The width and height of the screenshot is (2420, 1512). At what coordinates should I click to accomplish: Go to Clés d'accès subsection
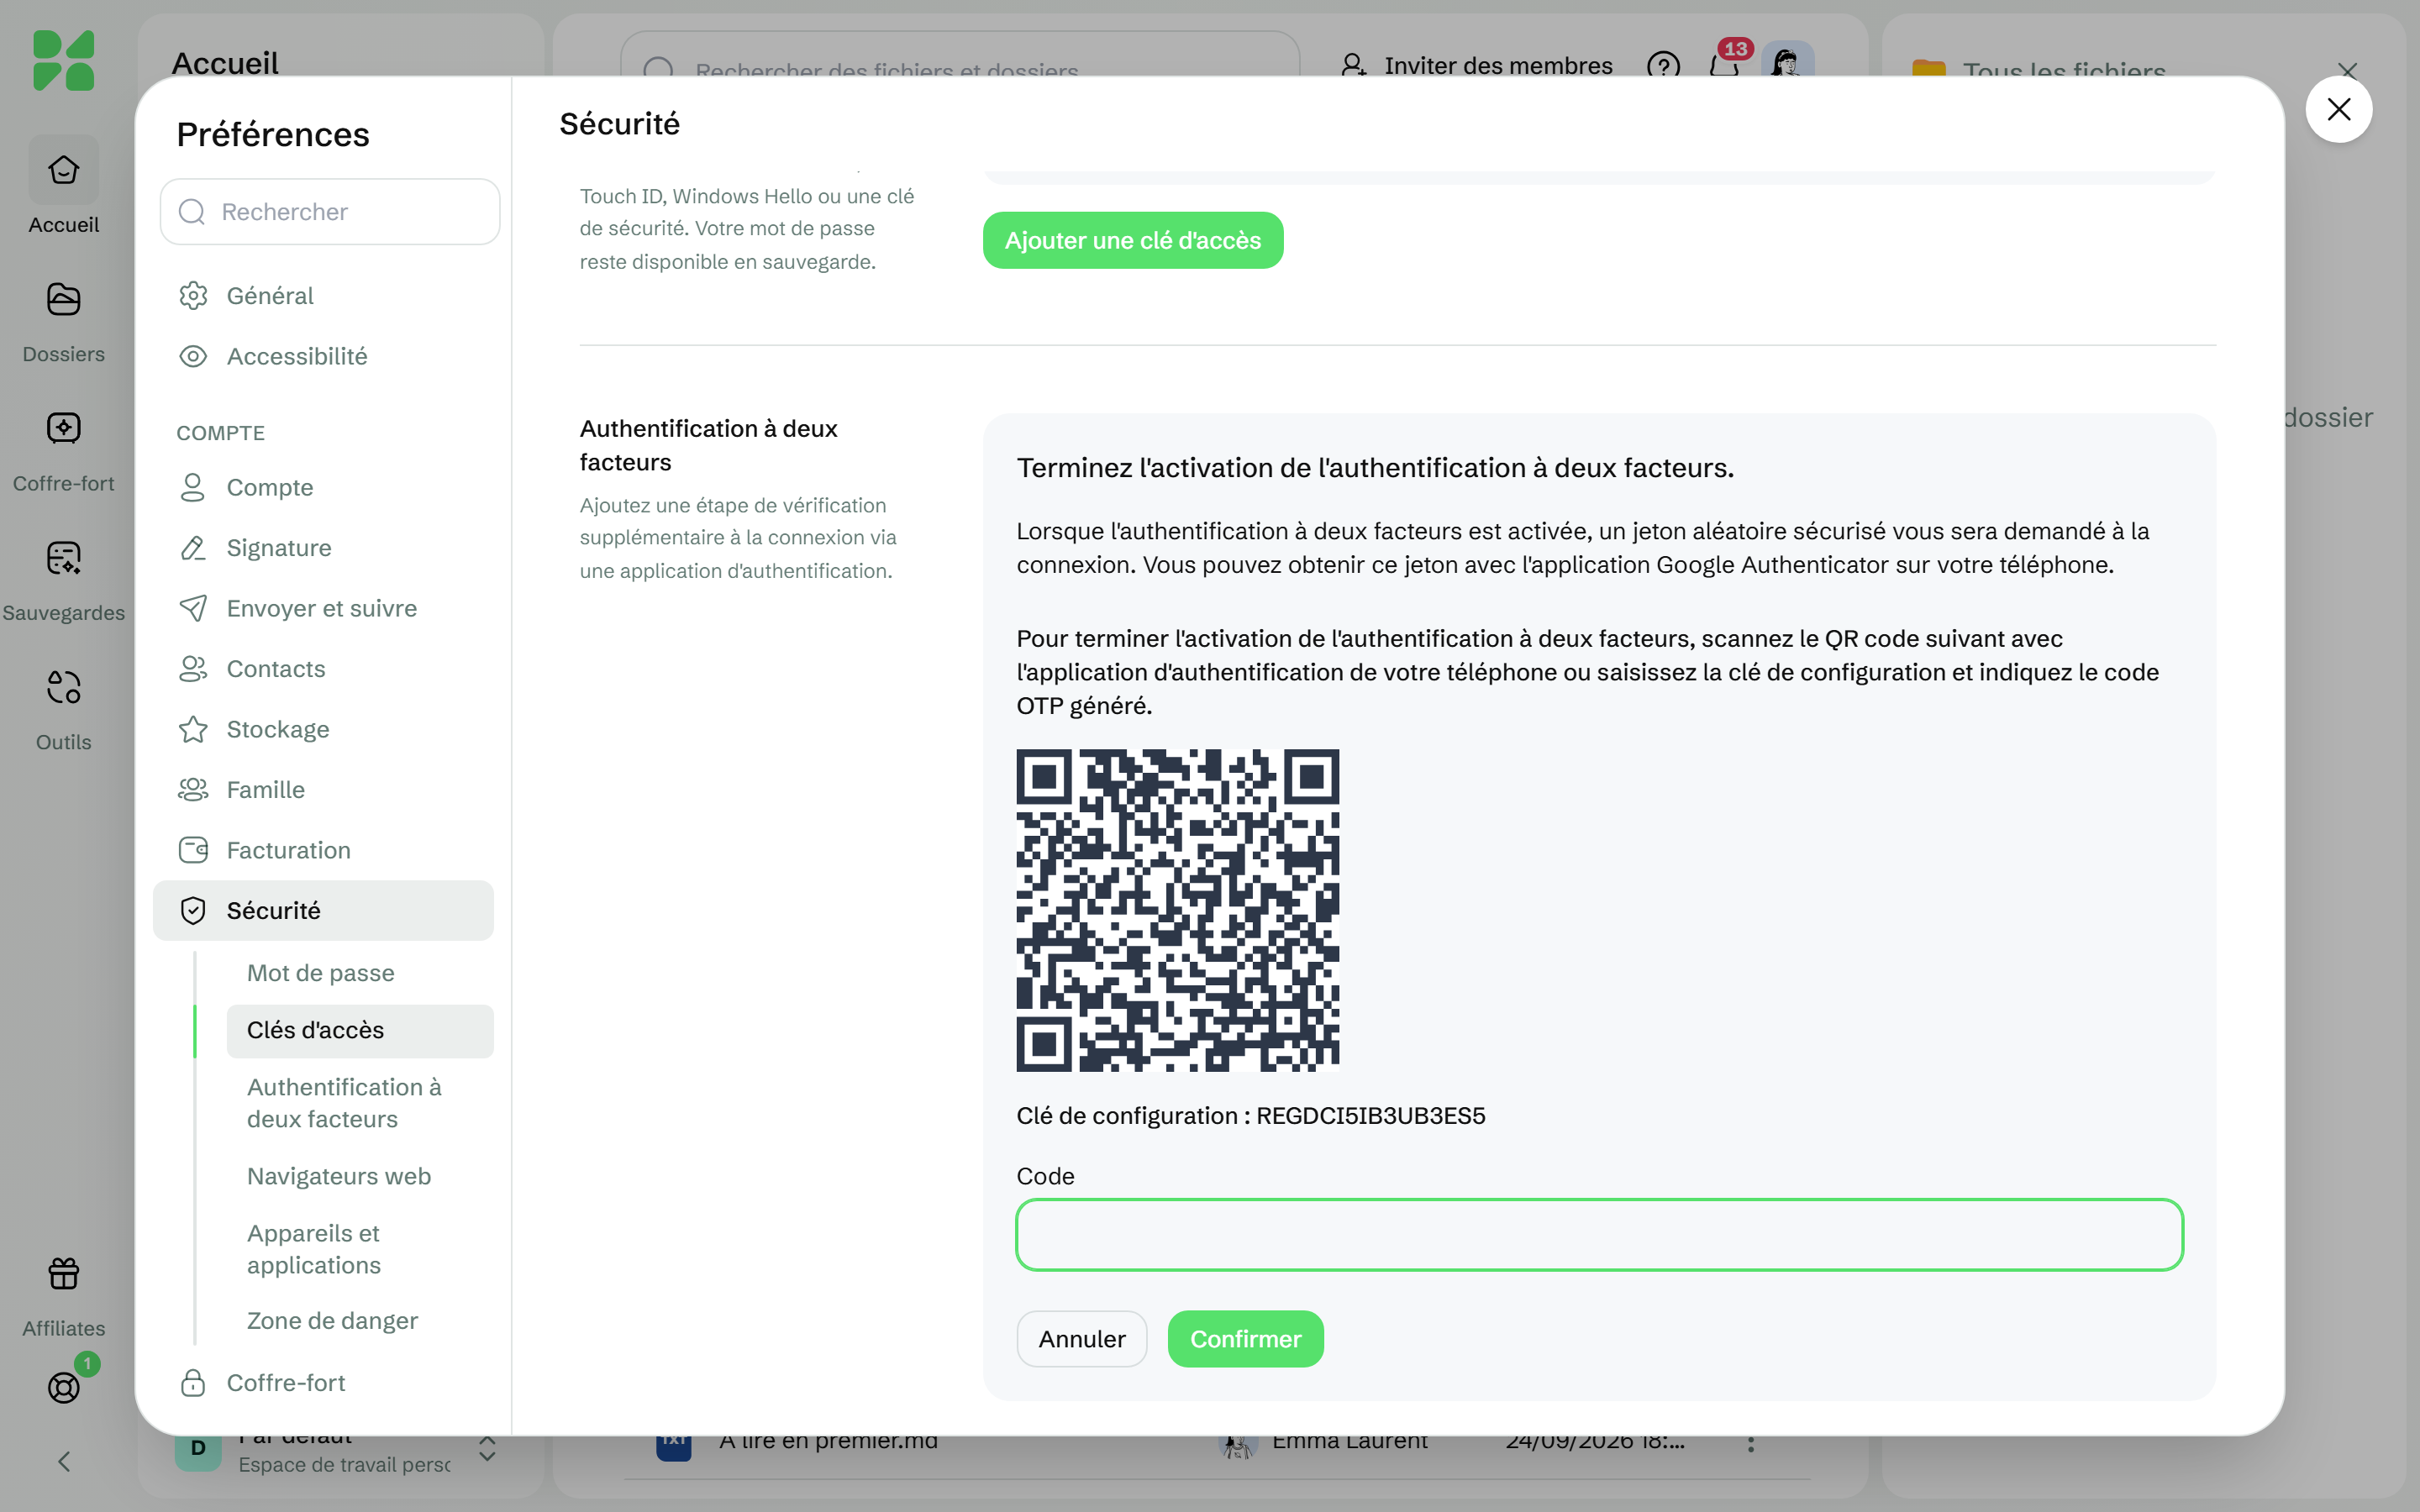pyautogui.click(x=360, y=1030)
